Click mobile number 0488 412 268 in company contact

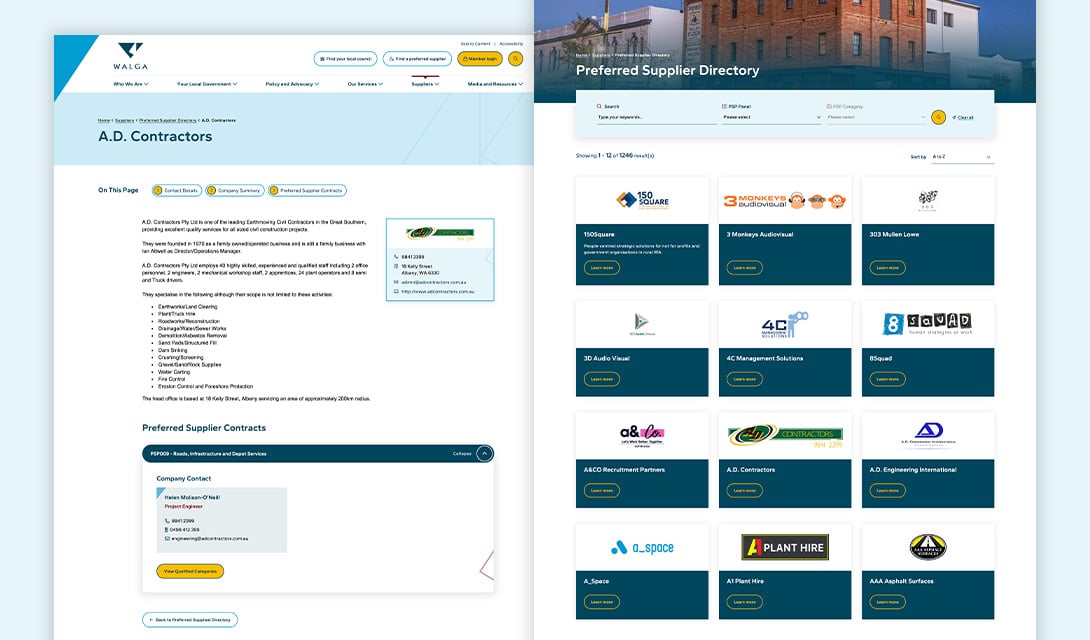coord(182,530)
